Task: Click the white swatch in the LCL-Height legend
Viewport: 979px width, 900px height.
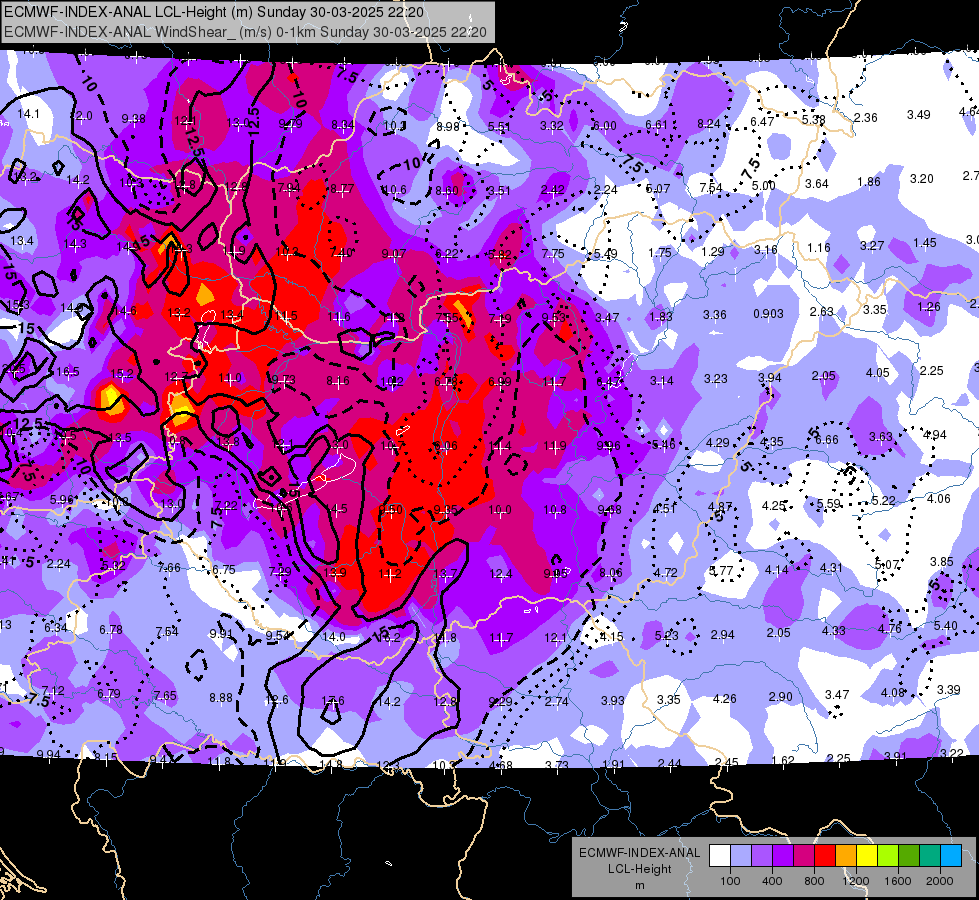Action: pyautogui.click(x=719, y=856)
